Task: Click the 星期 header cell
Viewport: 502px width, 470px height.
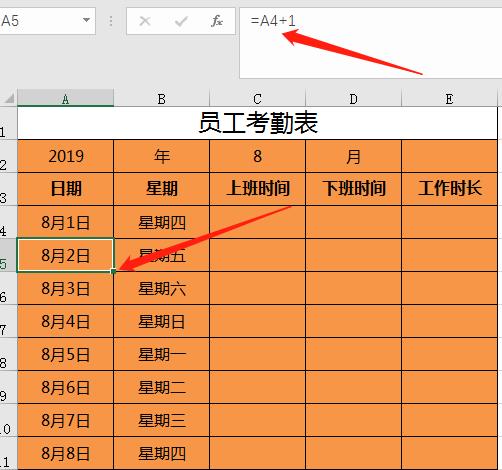Action: click(161, 189)
